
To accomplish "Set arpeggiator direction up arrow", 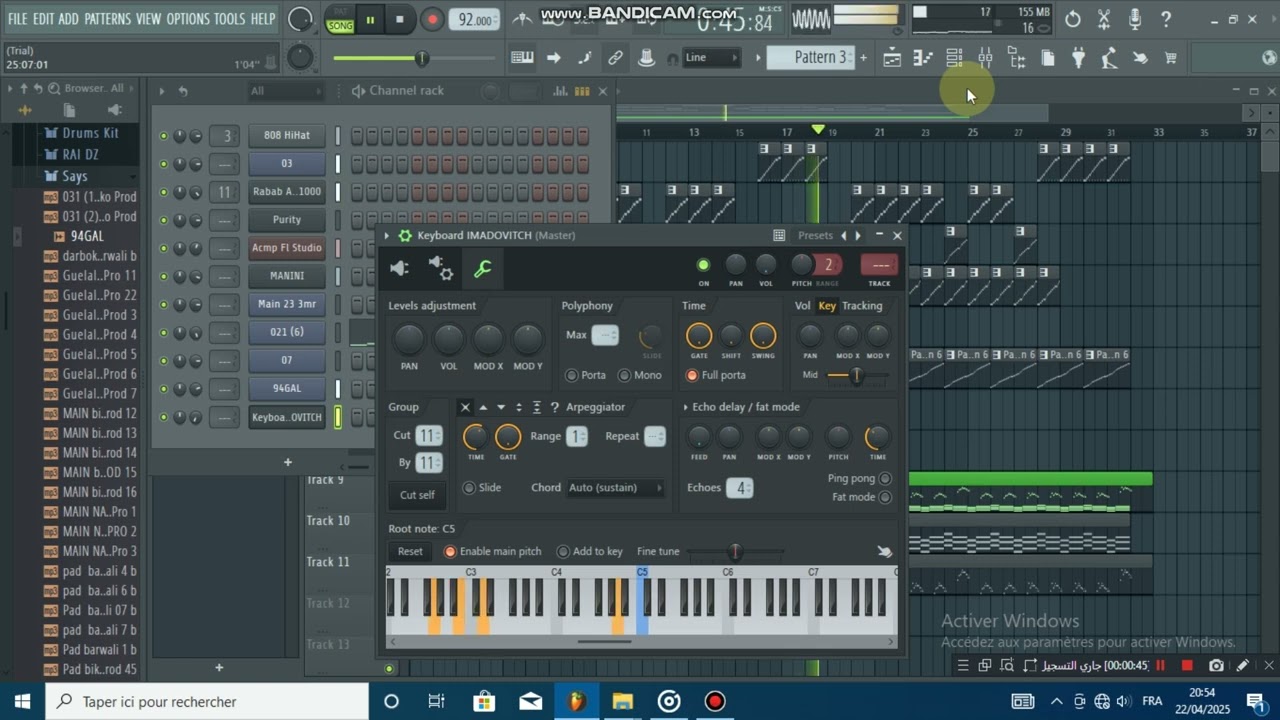I will coord(483,407).
